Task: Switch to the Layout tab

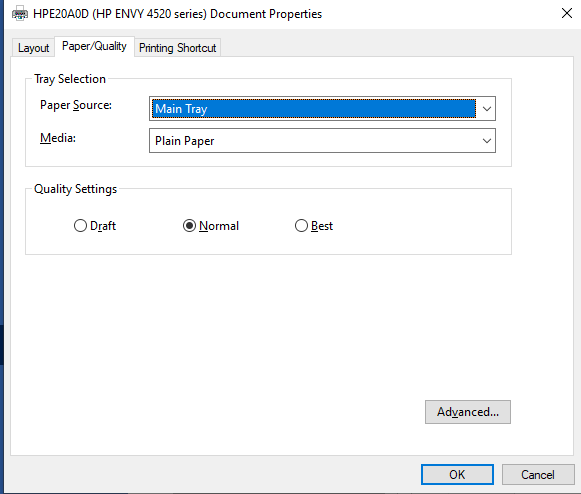Action: click(33, 48)
